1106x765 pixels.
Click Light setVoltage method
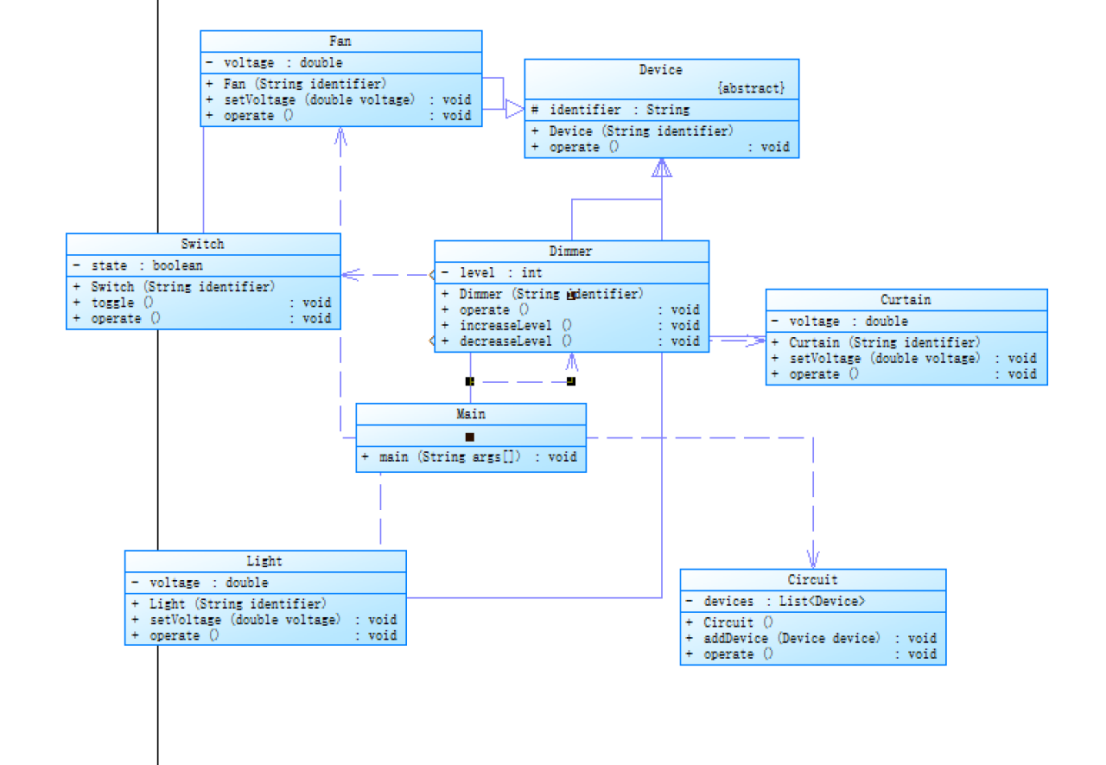click(265, 620)
